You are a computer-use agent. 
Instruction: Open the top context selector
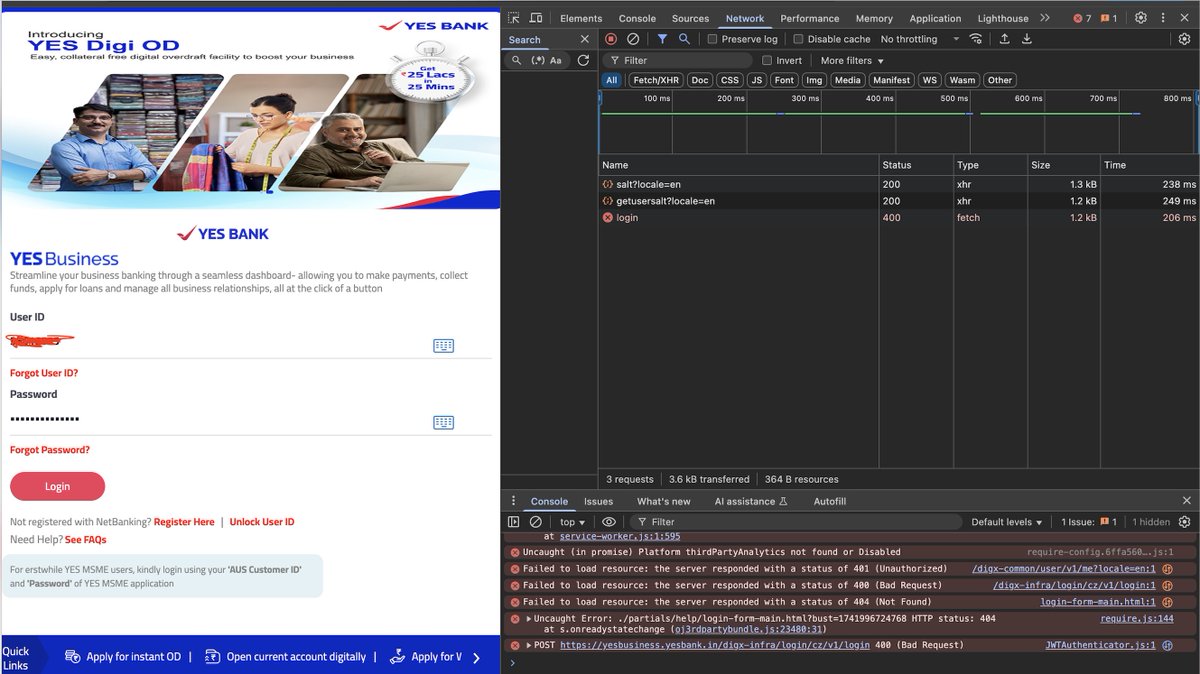[573, 522]
